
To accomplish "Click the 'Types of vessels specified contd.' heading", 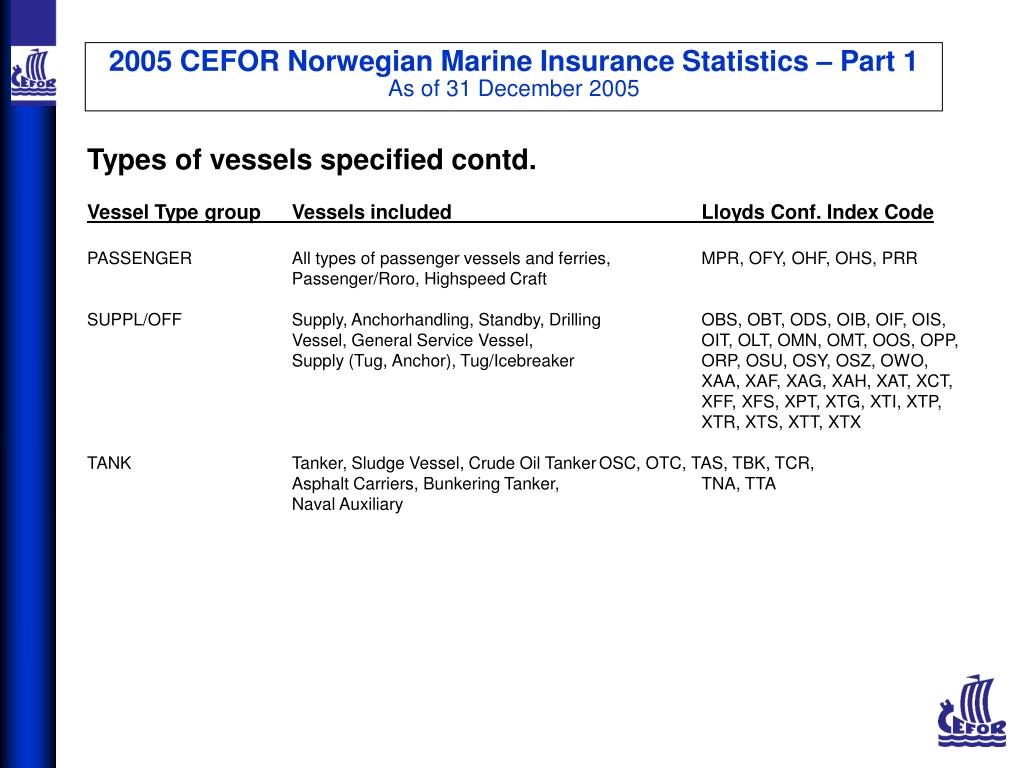I will [312, 160].
